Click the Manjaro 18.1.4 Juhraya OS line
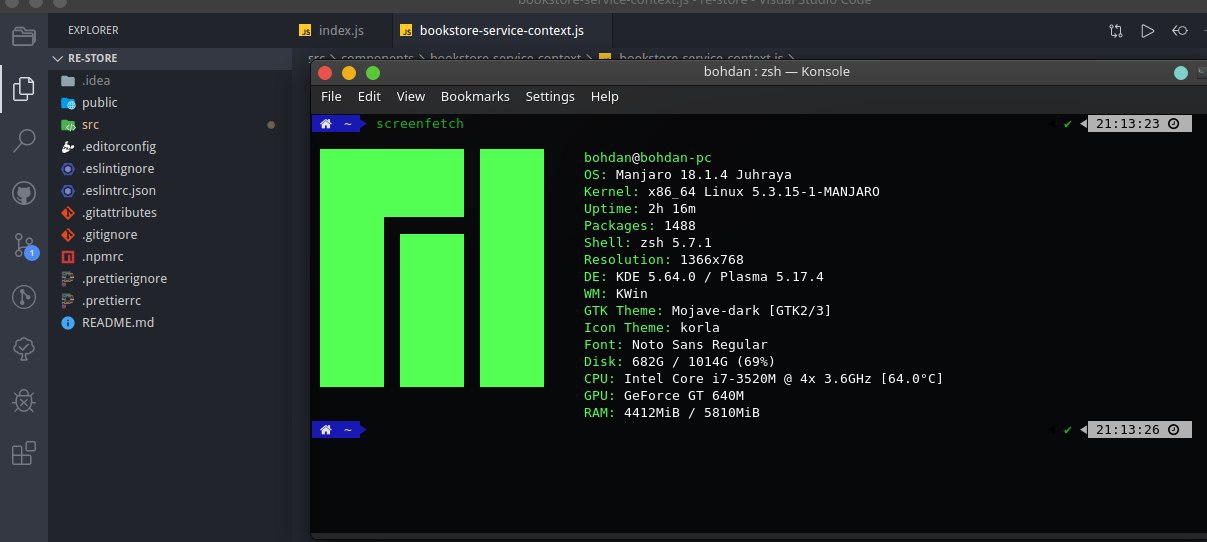Image resolution: width=1207 pixels, height=542 pixels. point(688,174)
